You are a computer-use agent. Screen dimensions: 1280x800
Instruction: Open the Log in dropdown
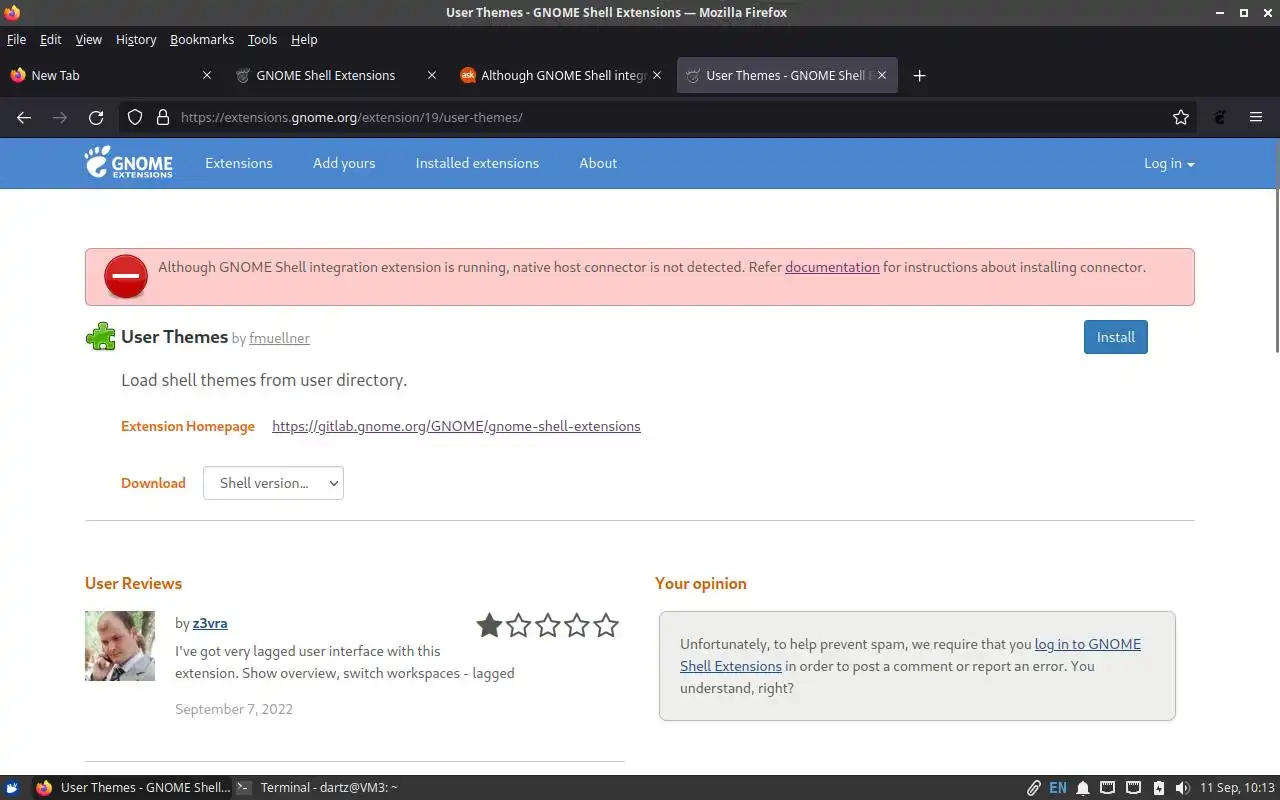(1169, 163)
